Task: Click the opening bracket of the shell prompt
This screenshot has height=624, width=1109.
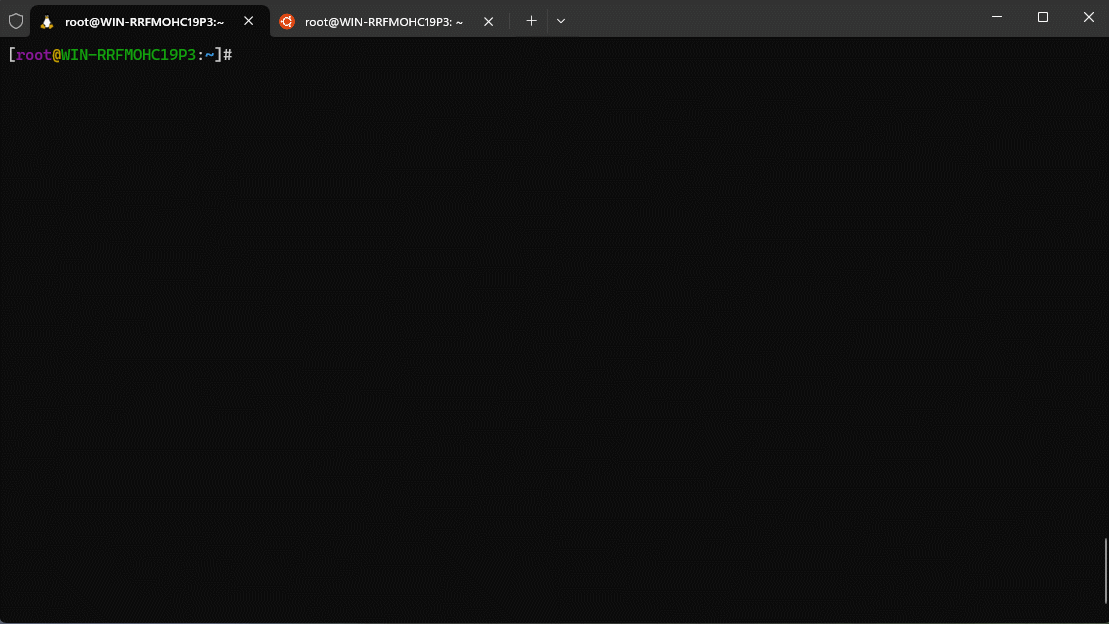Action: (11, 55)
